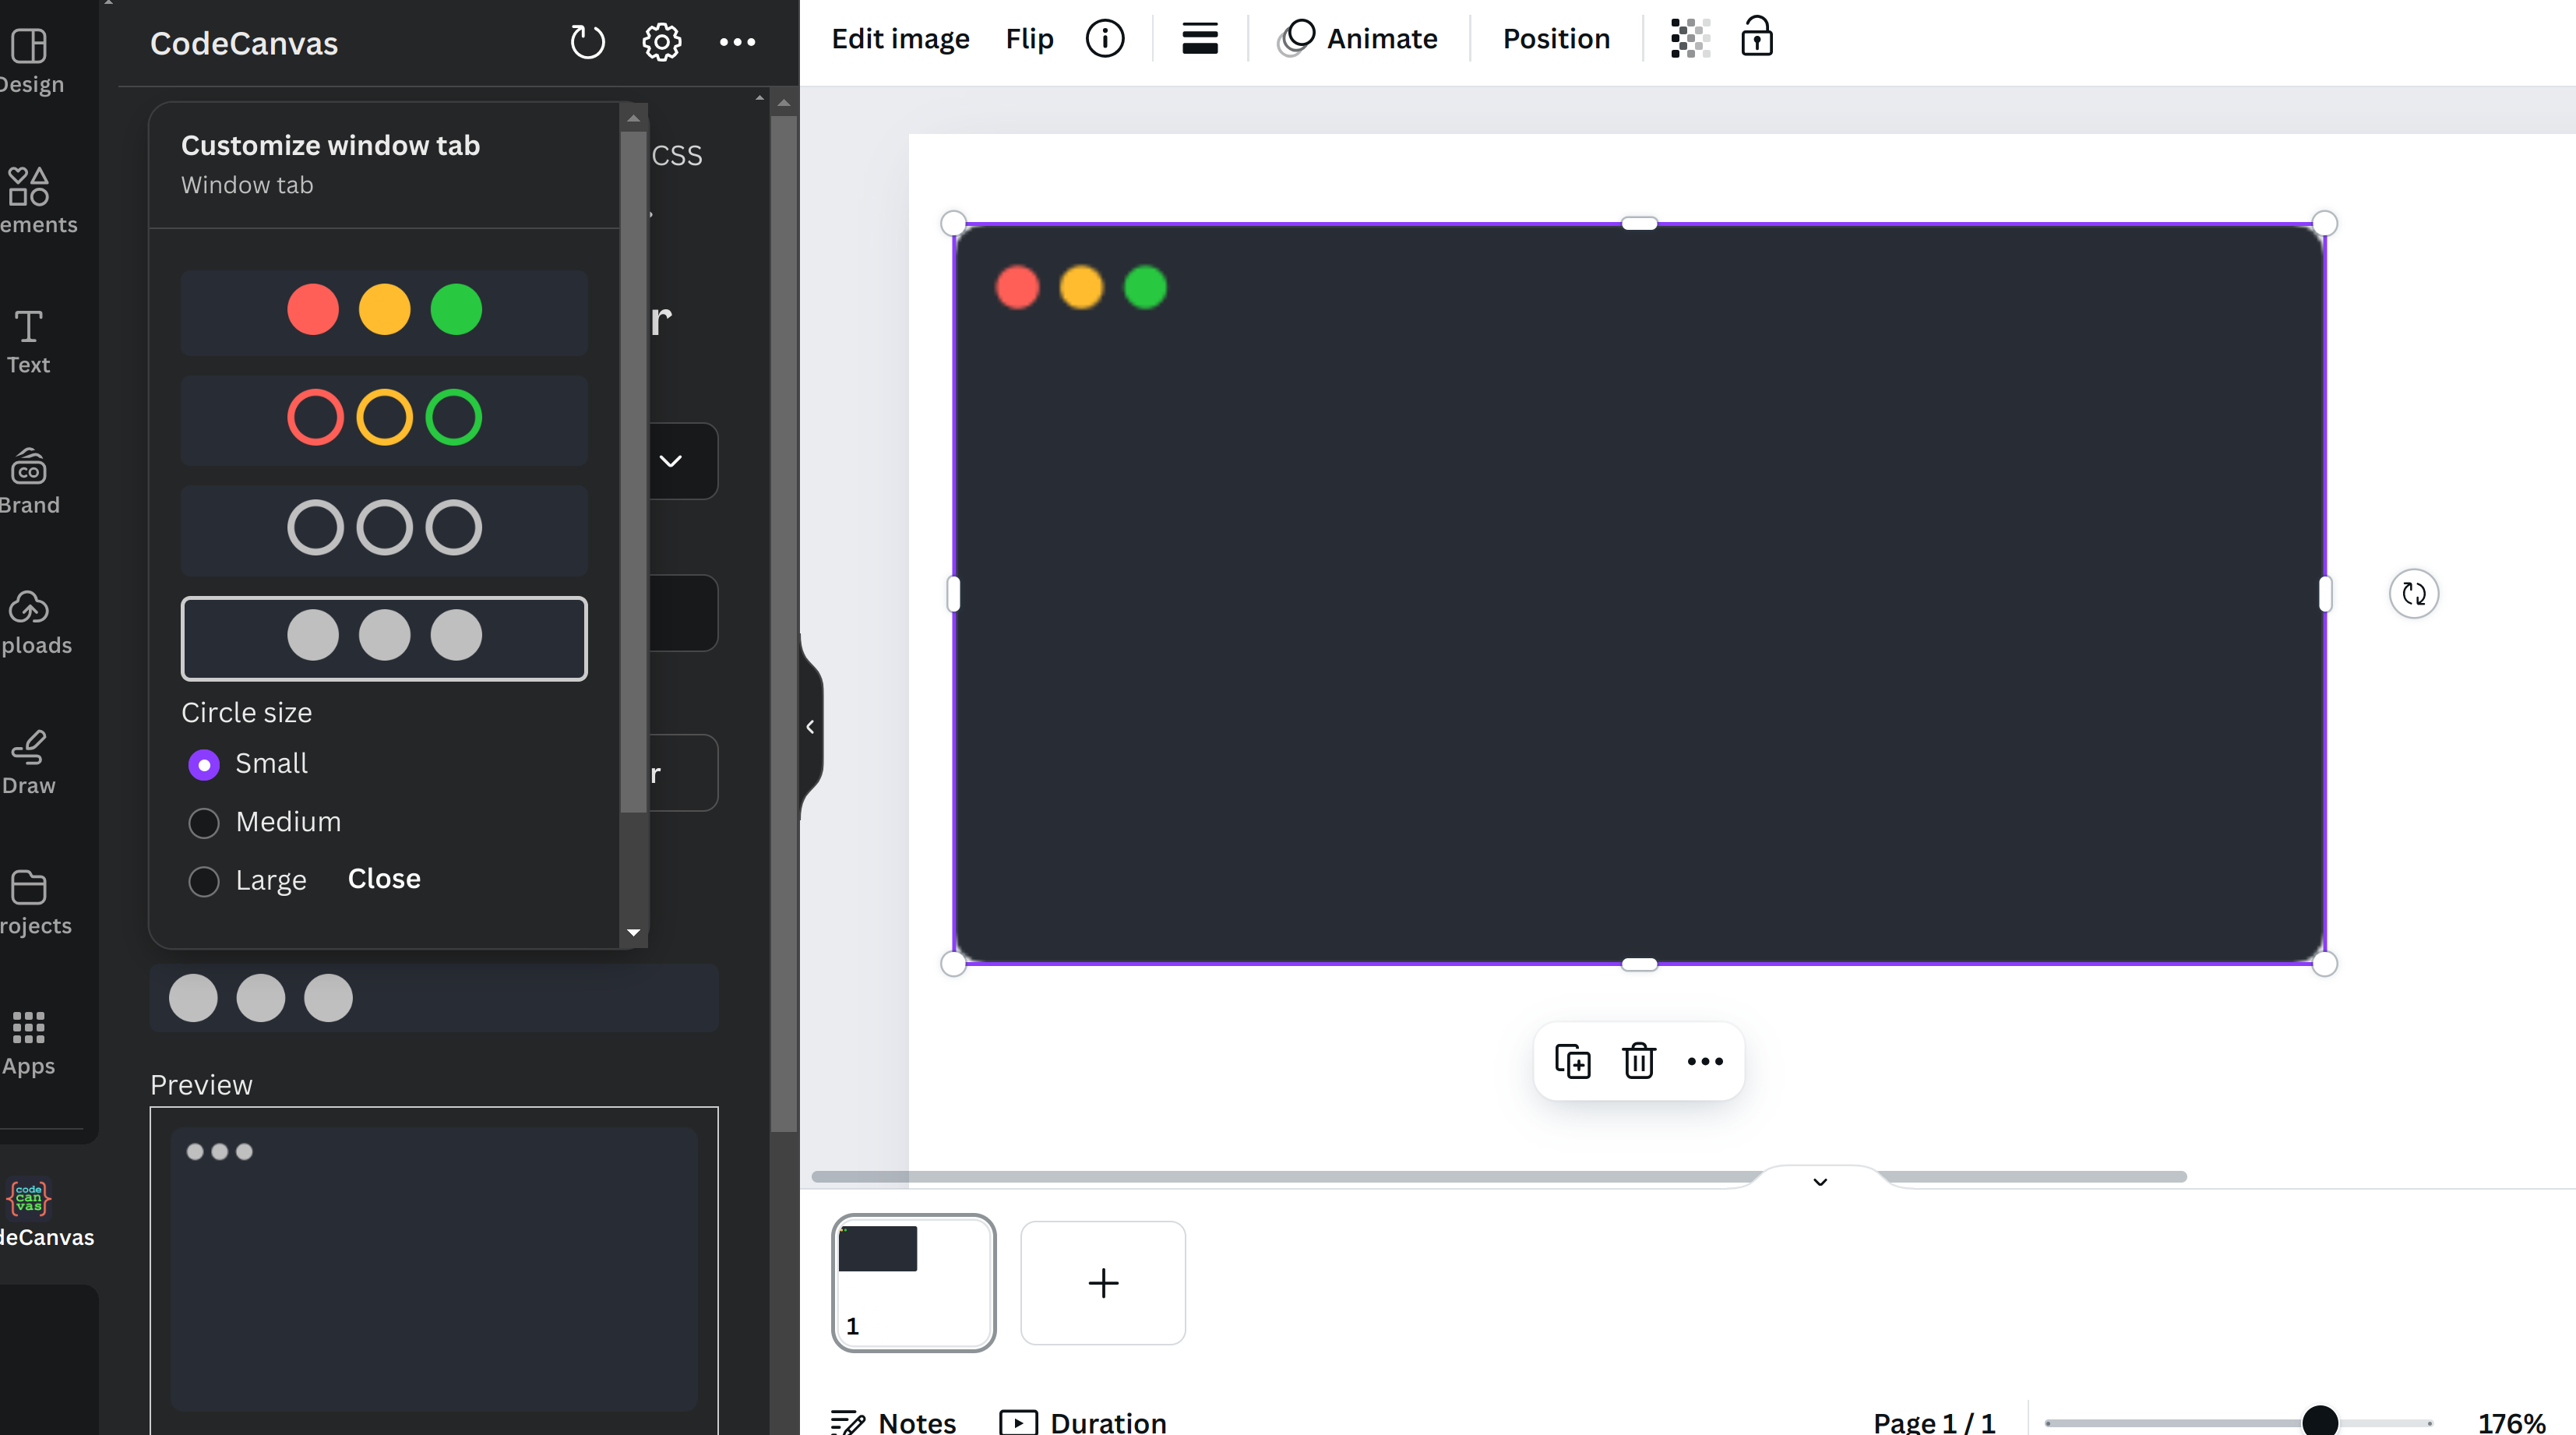Open CodeCanvas settings gear
The width and height of the screenshot is (2576, 1435).
pyautogui.click(x=661, y=42)
